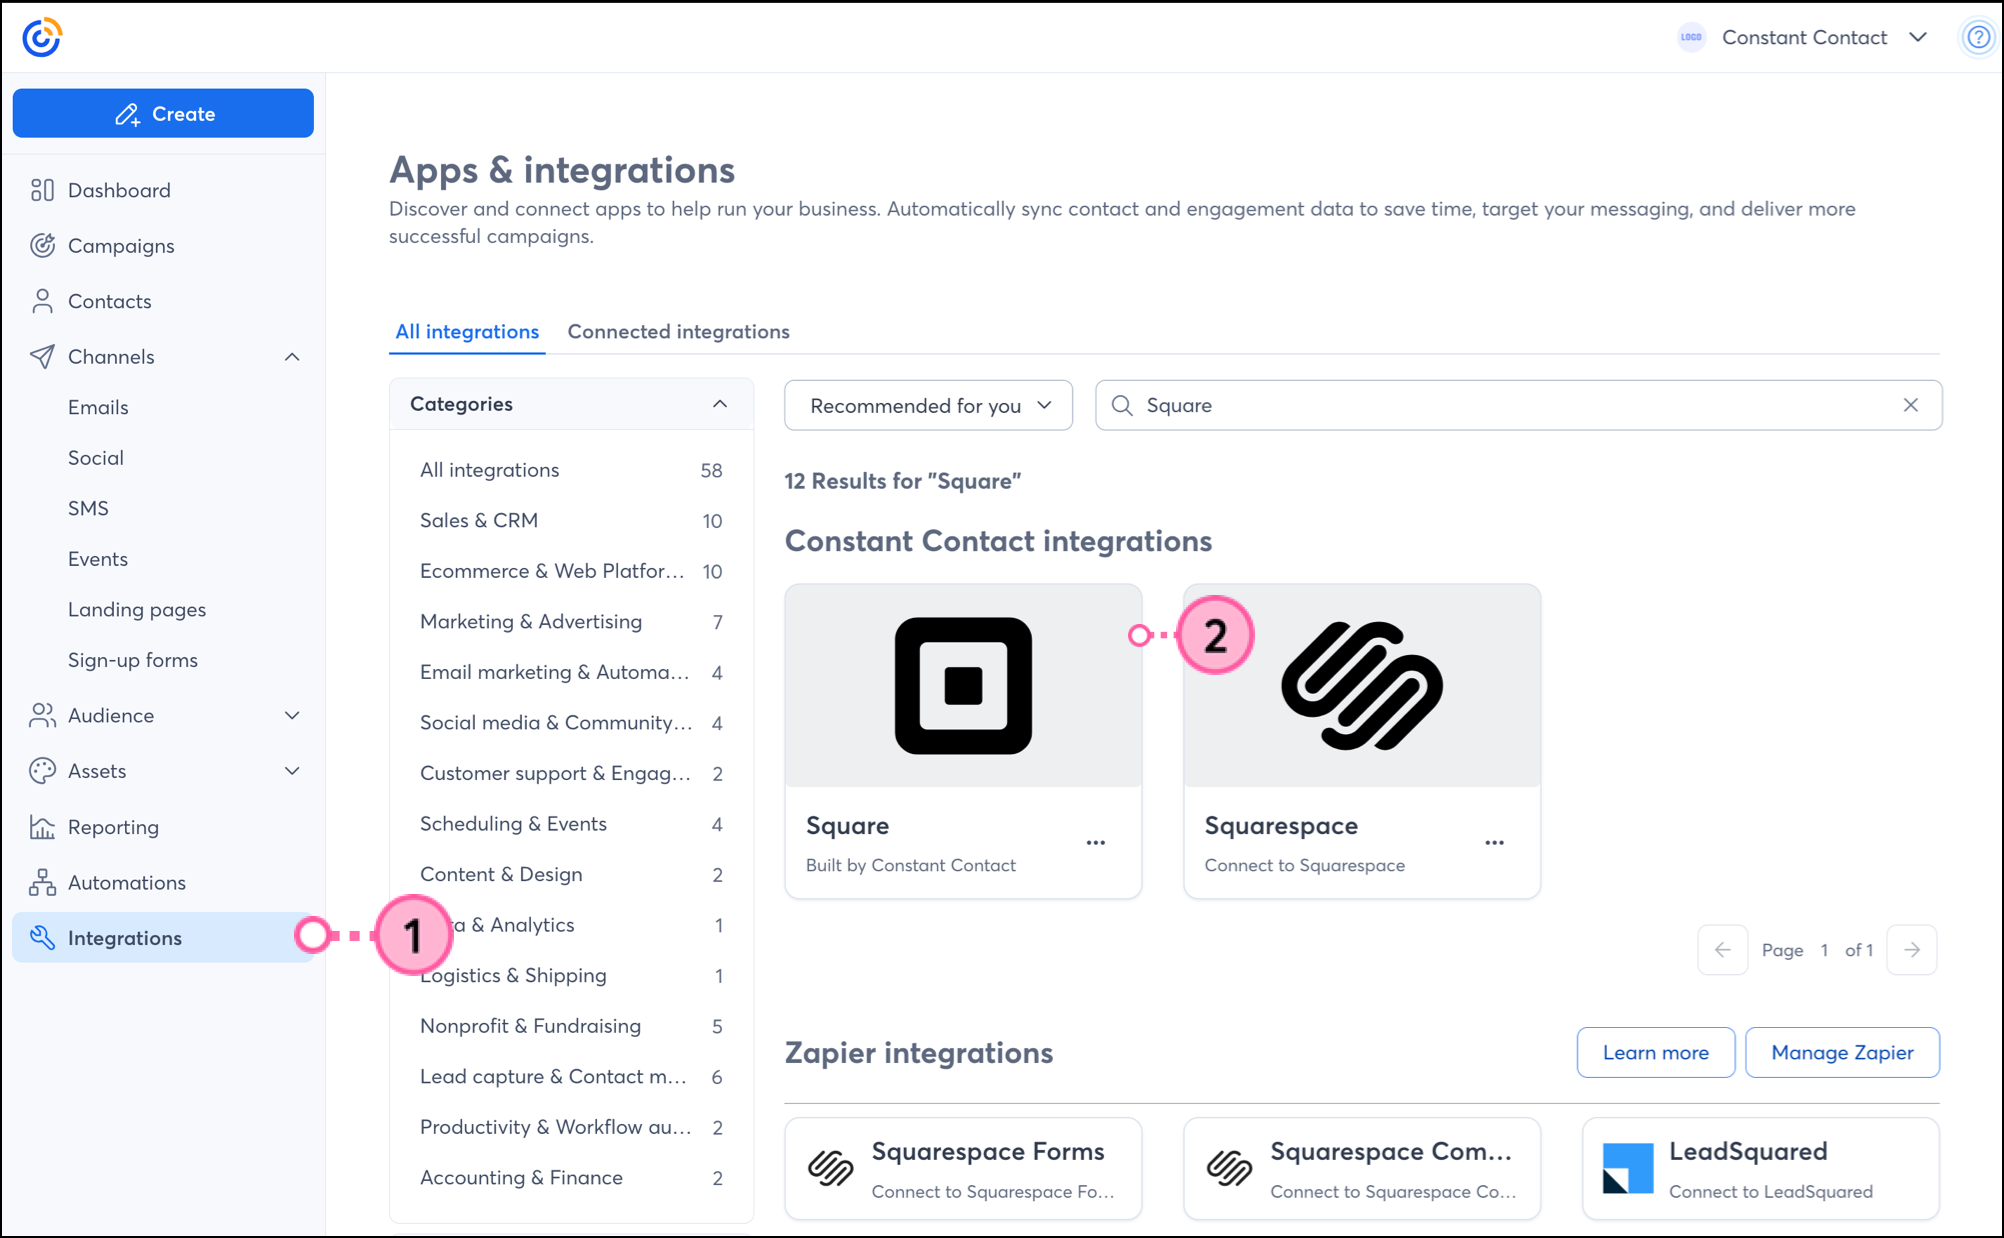
Task: Click the Contacts person icon
Action: (42, 301)
